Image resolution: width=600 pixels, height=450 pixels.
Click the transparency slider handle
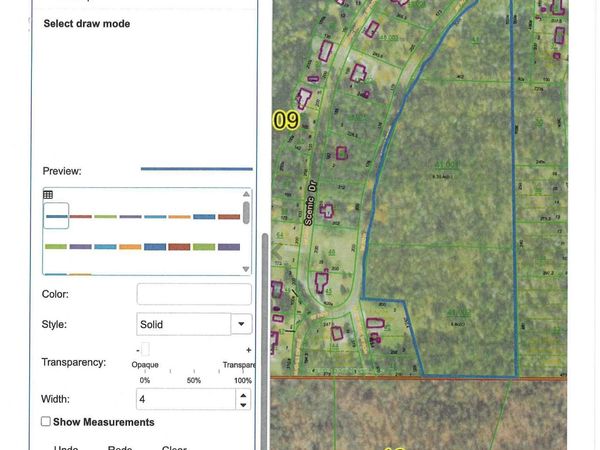pyautogui.click(x=145, y=349)
